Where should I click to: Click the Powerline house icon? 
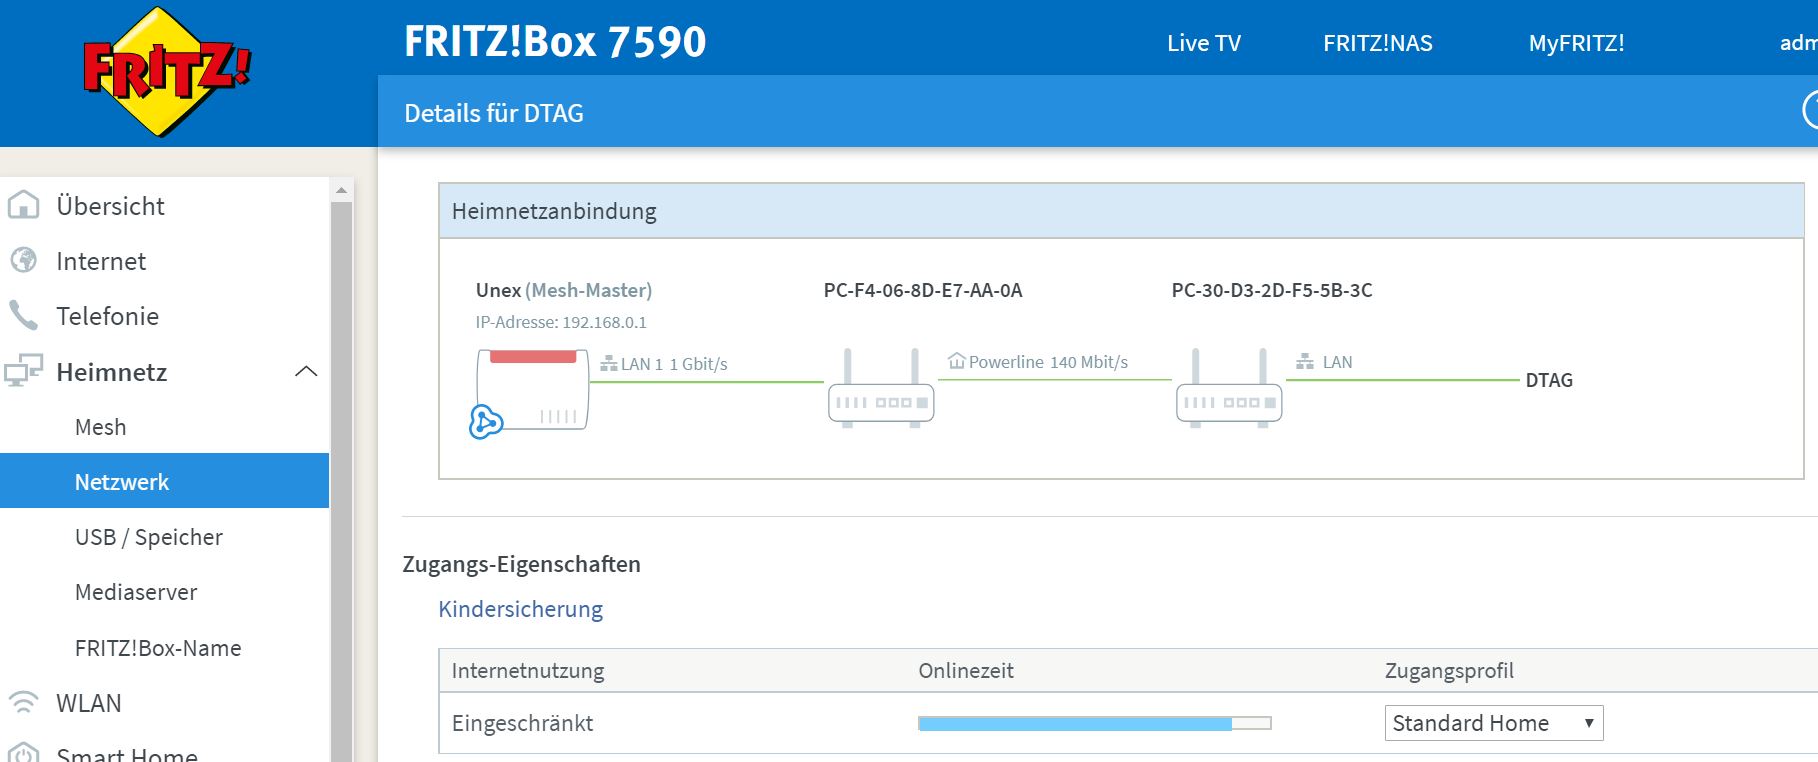(956, 361)
